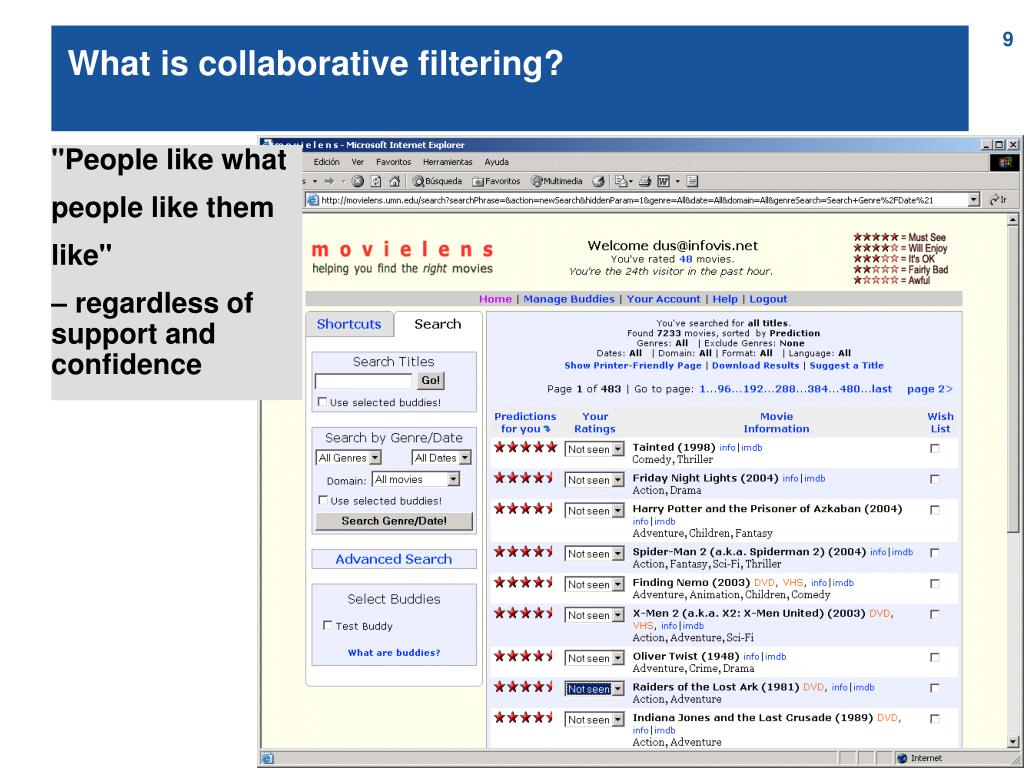Open the Manage Buddies link

click(x=569, y=299)
